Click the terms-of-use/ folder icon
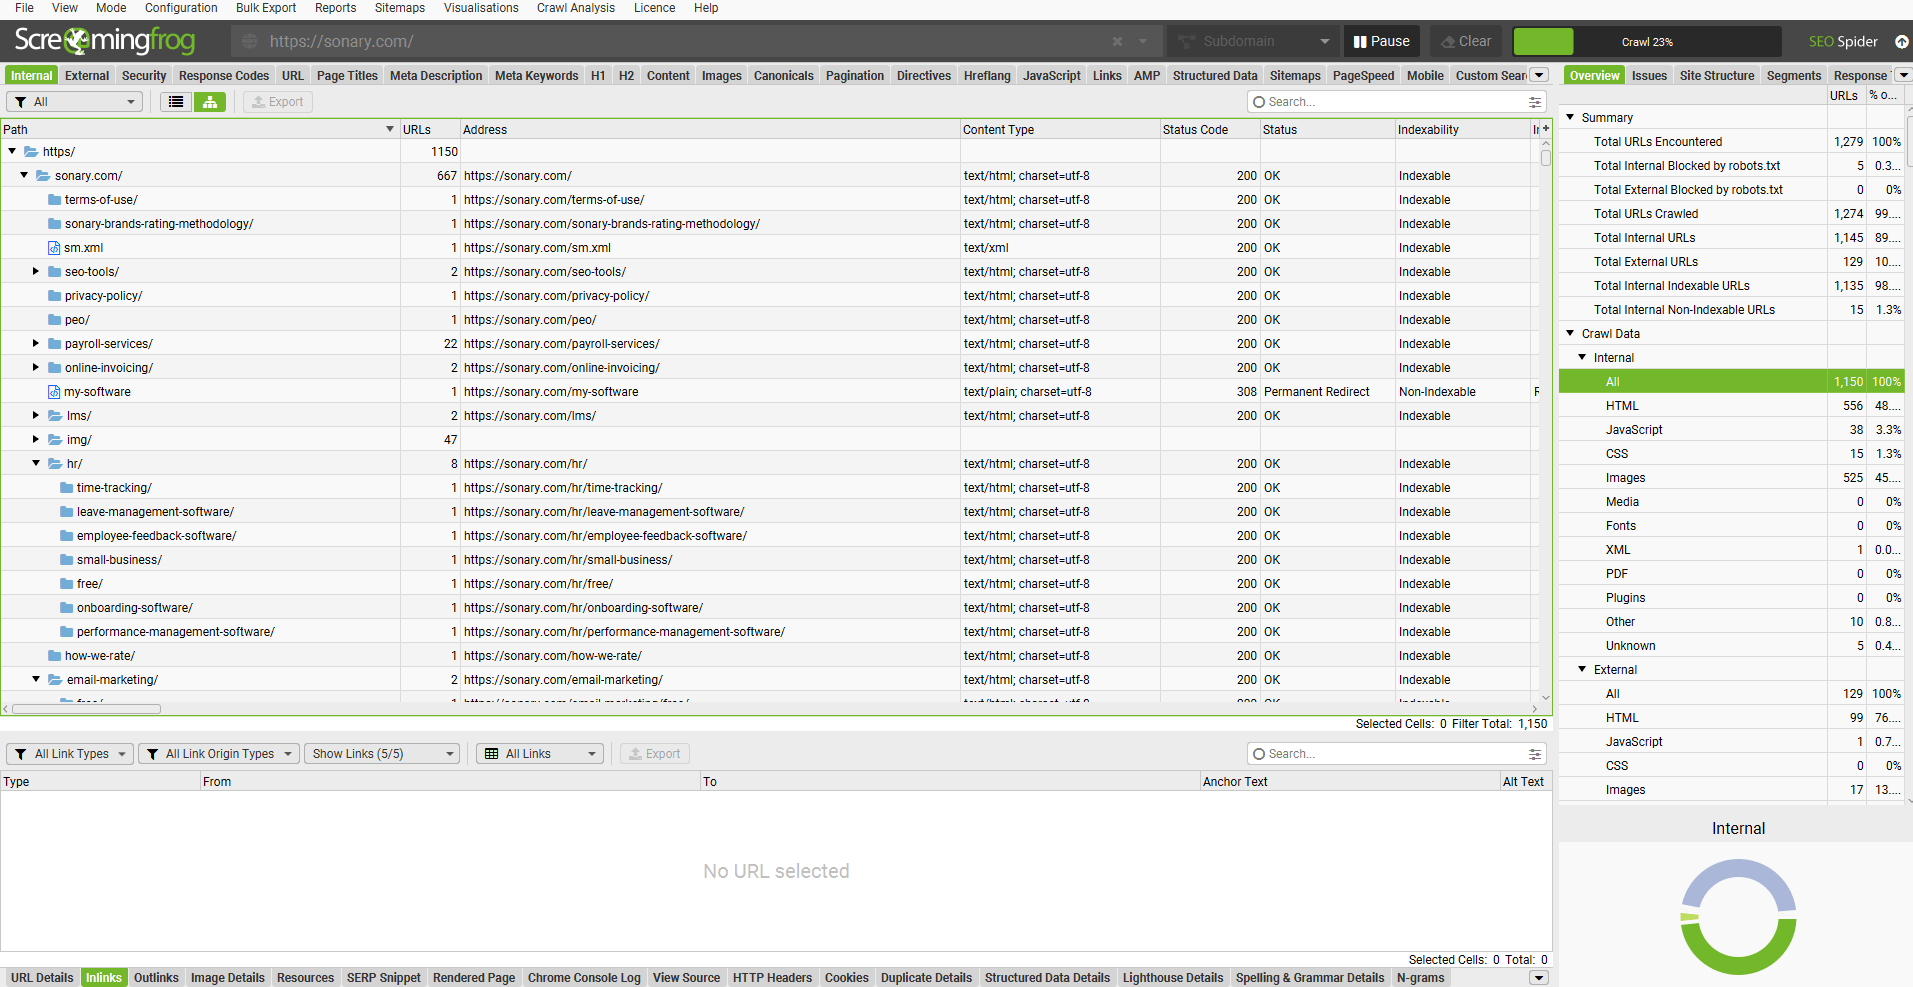The image size is (1913, 987). point(55,200)
